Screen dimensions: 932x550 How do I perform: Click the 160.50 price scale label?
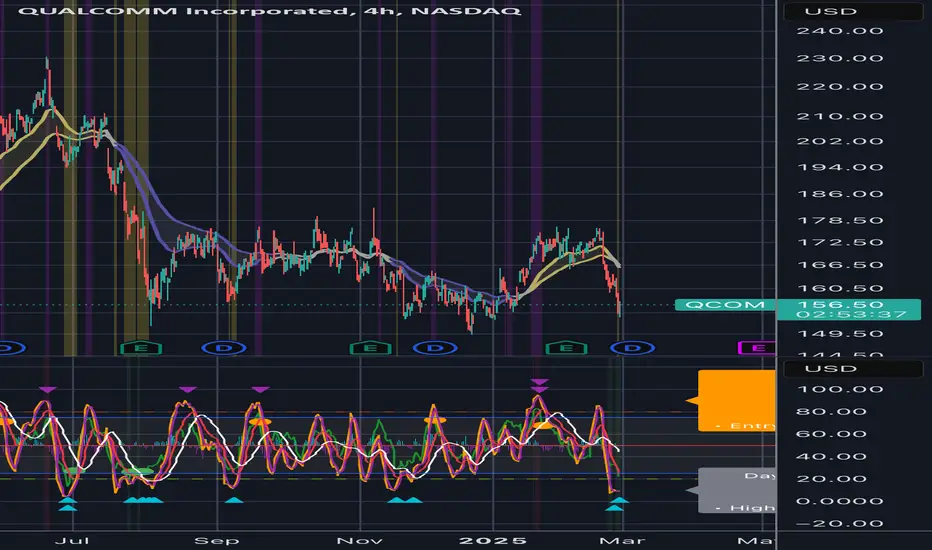(840, 288)
